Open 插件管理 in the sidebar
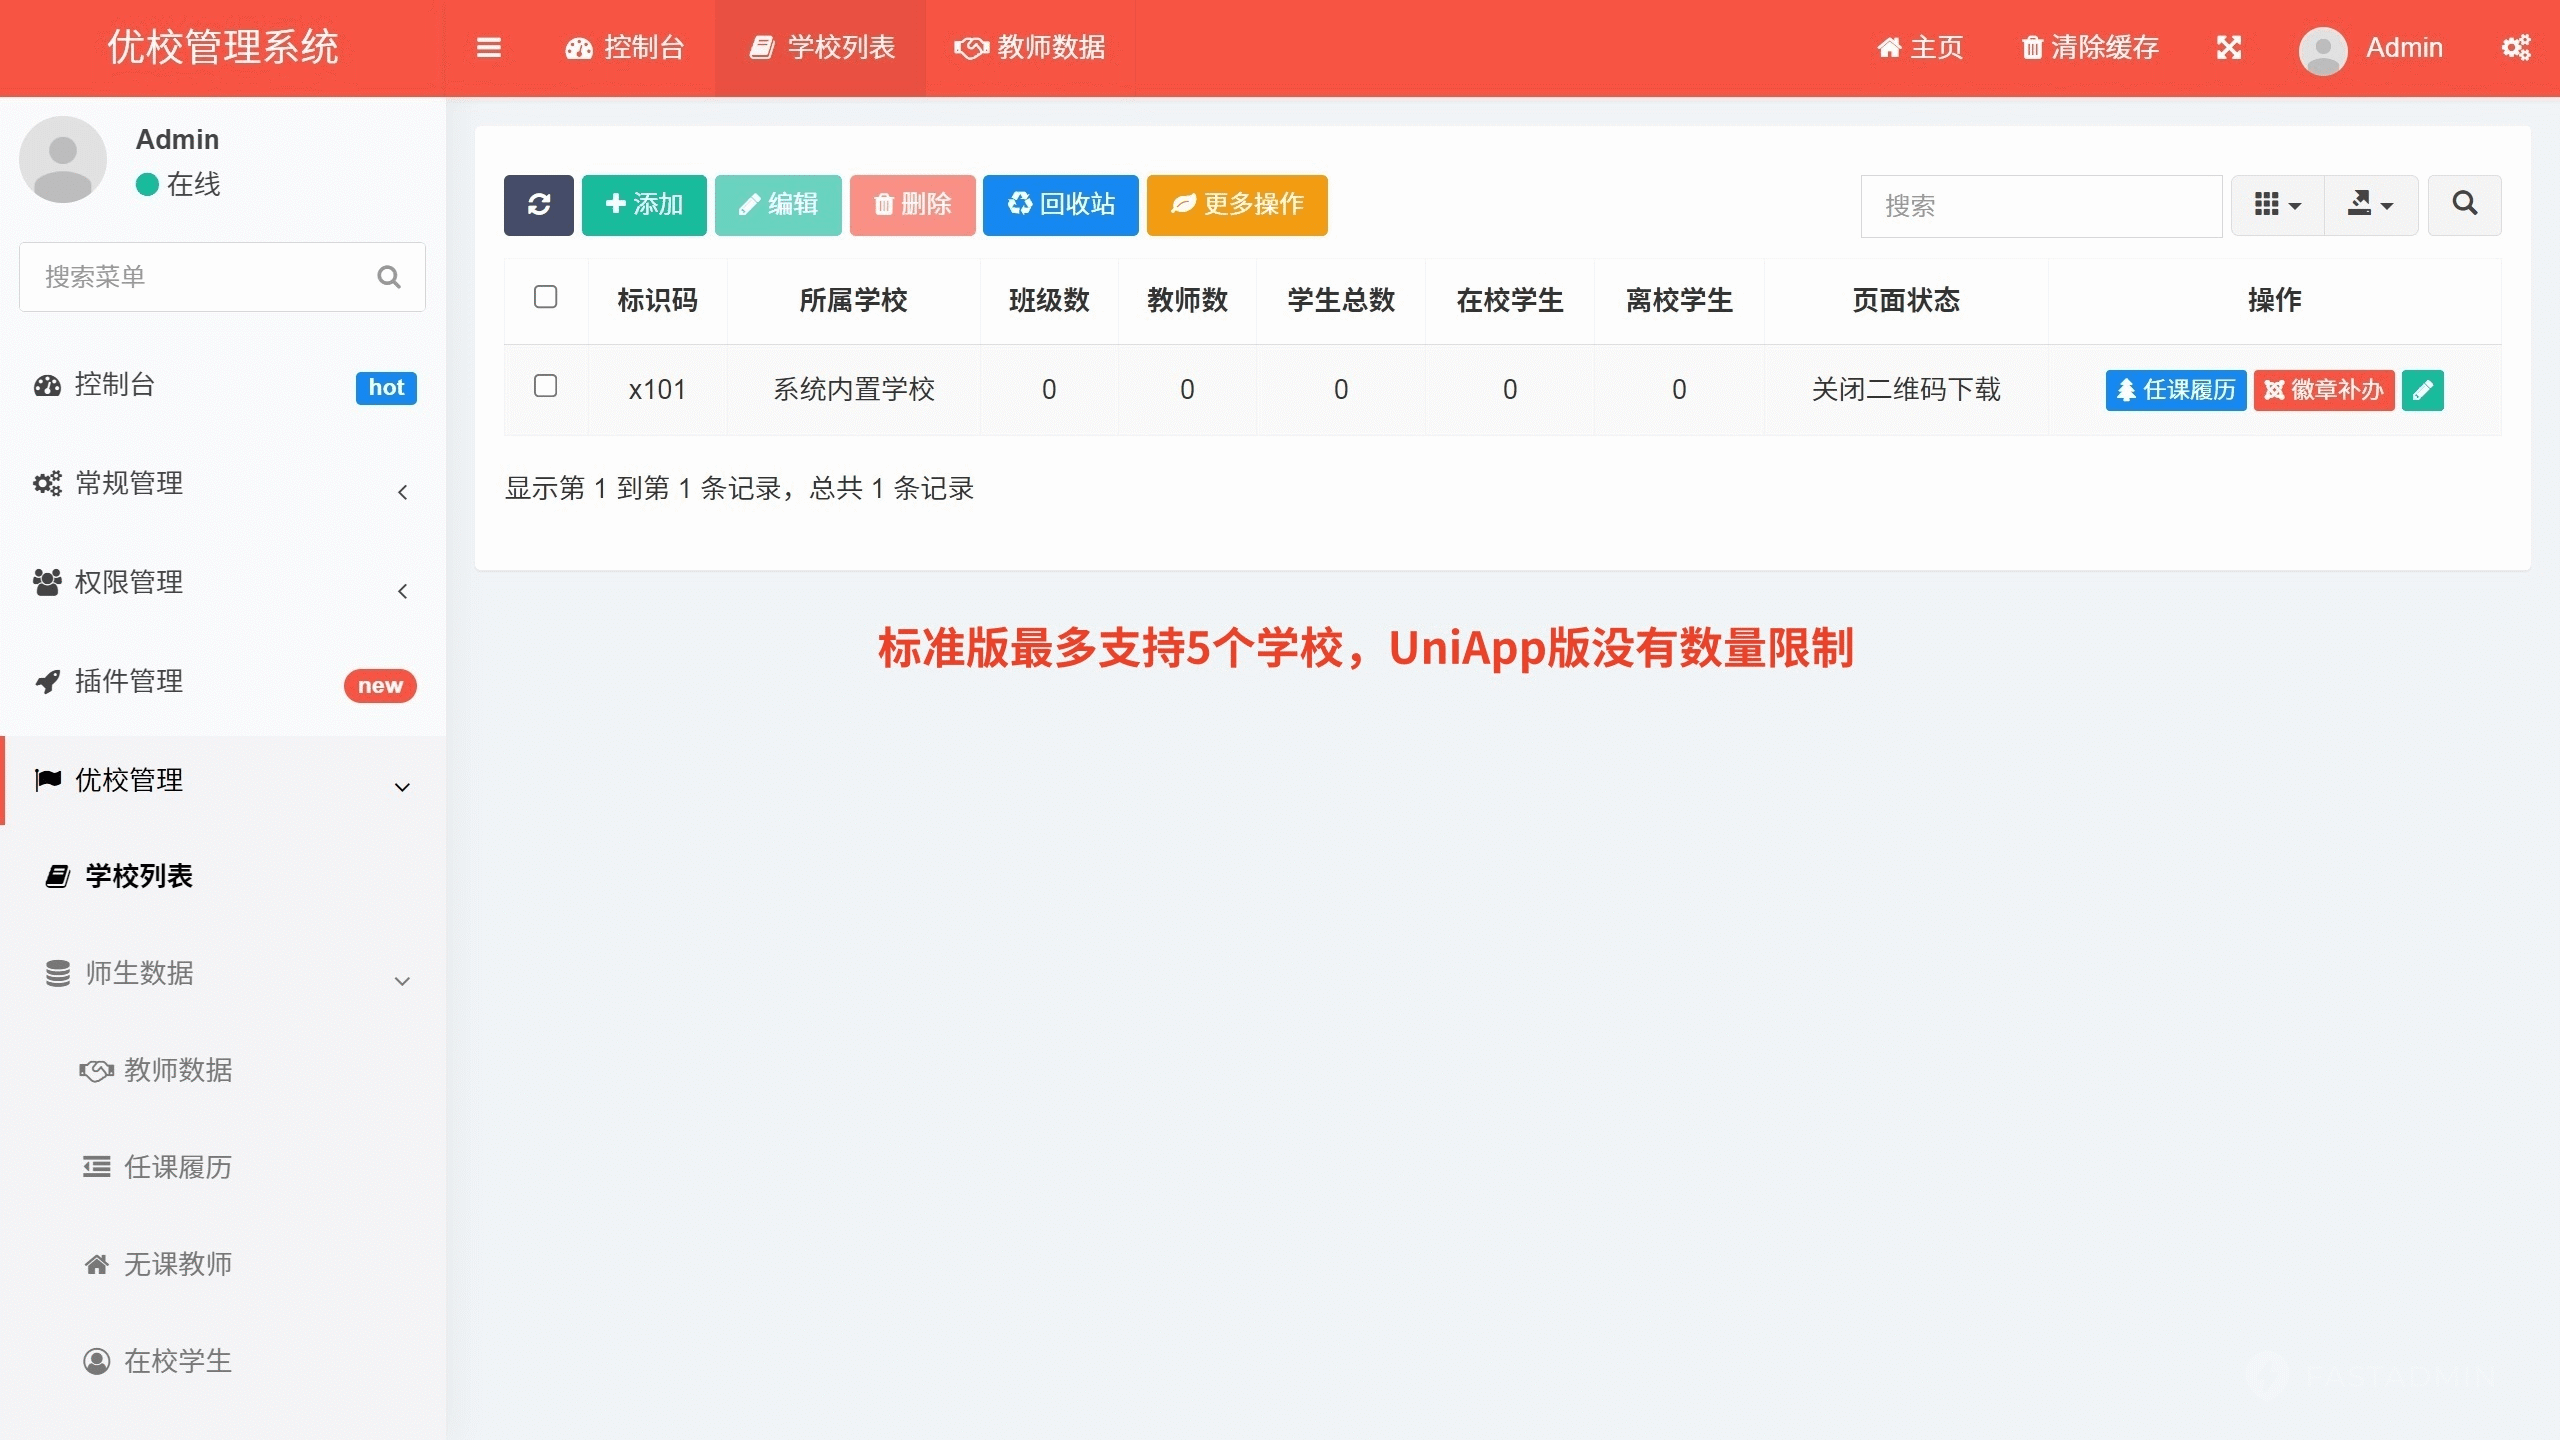The height and width of the screenshot is (1440, 2560). (223, 683)
